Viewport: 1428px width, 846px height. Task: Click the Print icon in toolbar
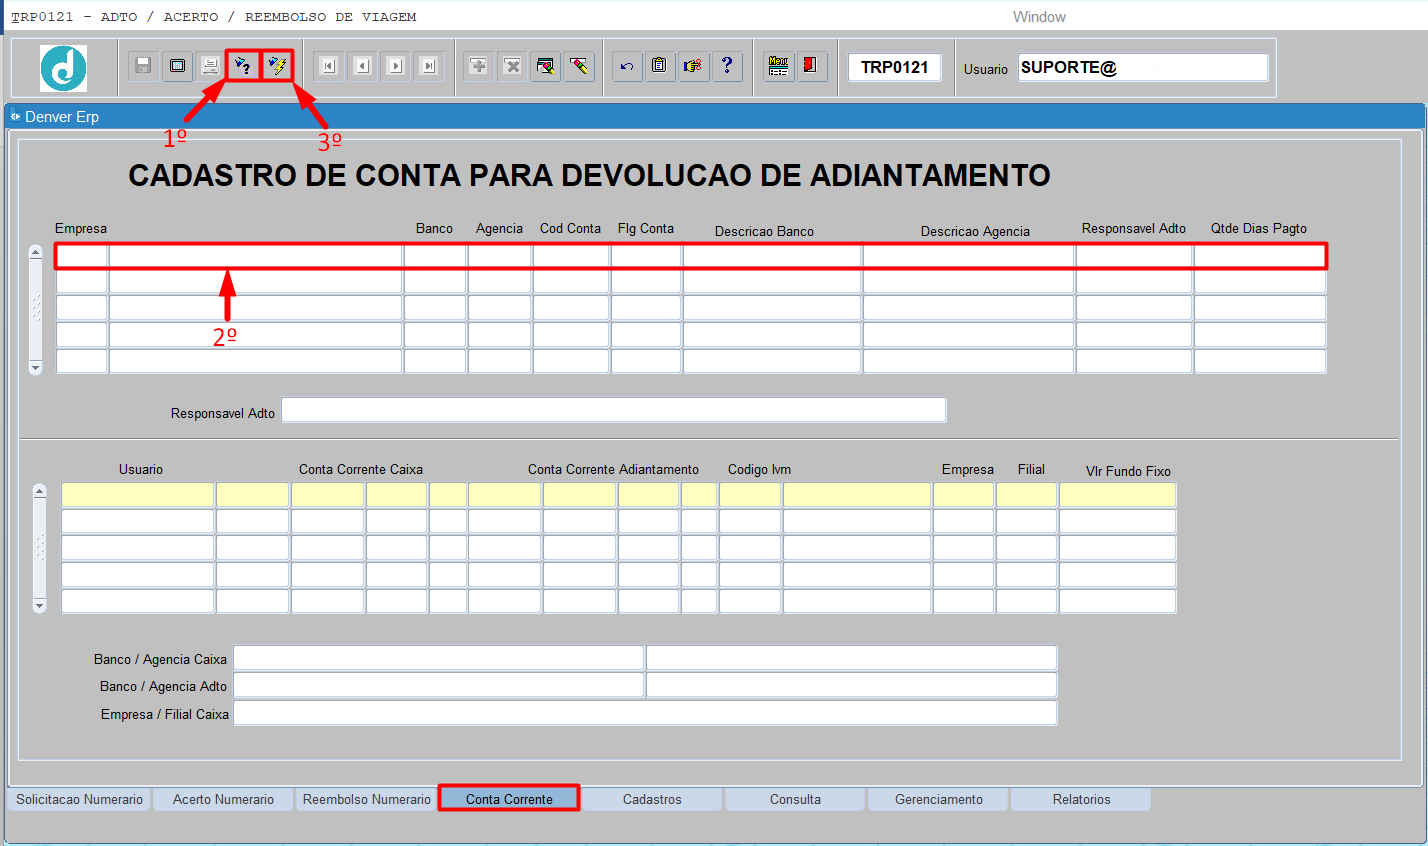point(210,66)
